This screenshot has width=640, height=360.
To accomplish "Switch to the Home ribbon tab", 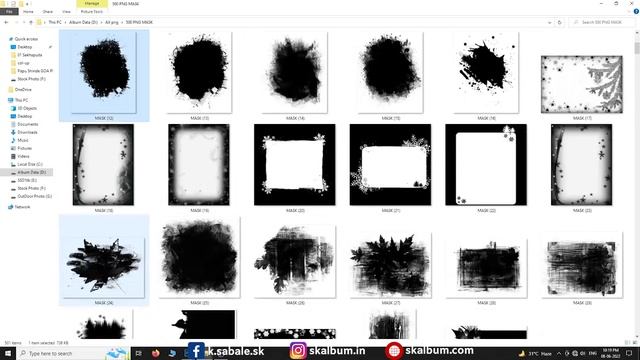I will click(28, 12).
